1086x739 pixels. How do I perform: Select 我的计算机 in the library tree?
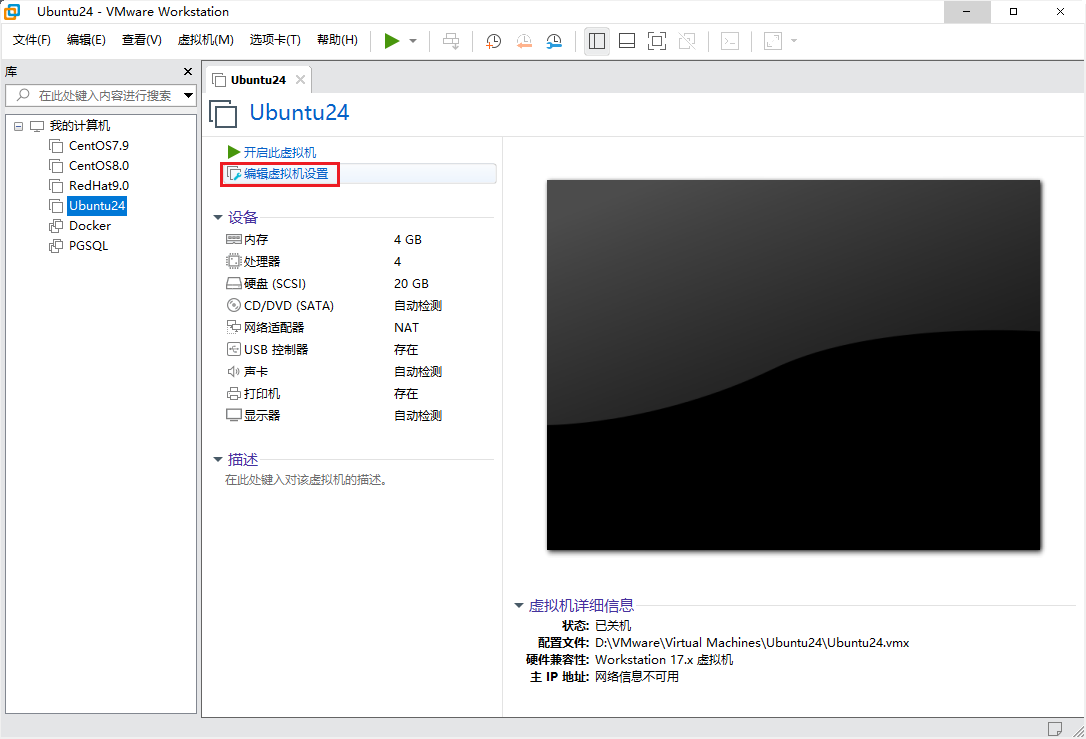click(x=80, y=126)
